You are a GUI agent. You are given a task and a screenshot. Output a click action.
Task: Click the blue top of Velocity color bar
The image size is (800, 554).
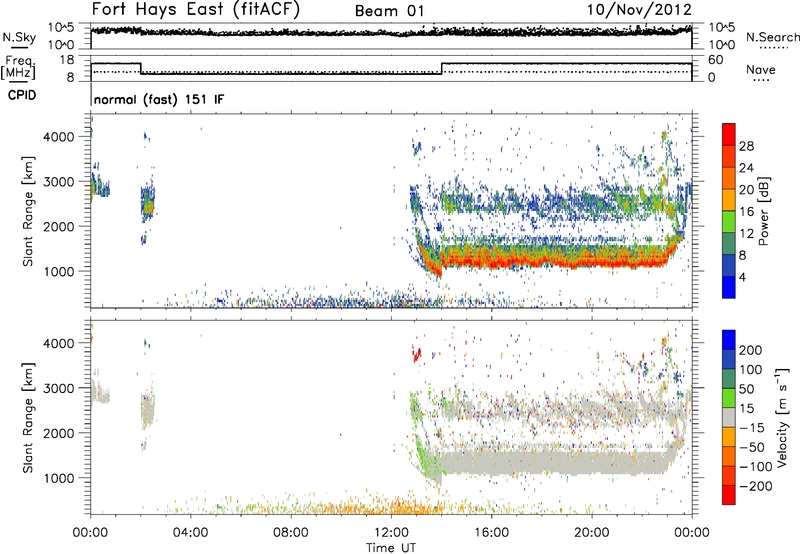coord(729,340)
